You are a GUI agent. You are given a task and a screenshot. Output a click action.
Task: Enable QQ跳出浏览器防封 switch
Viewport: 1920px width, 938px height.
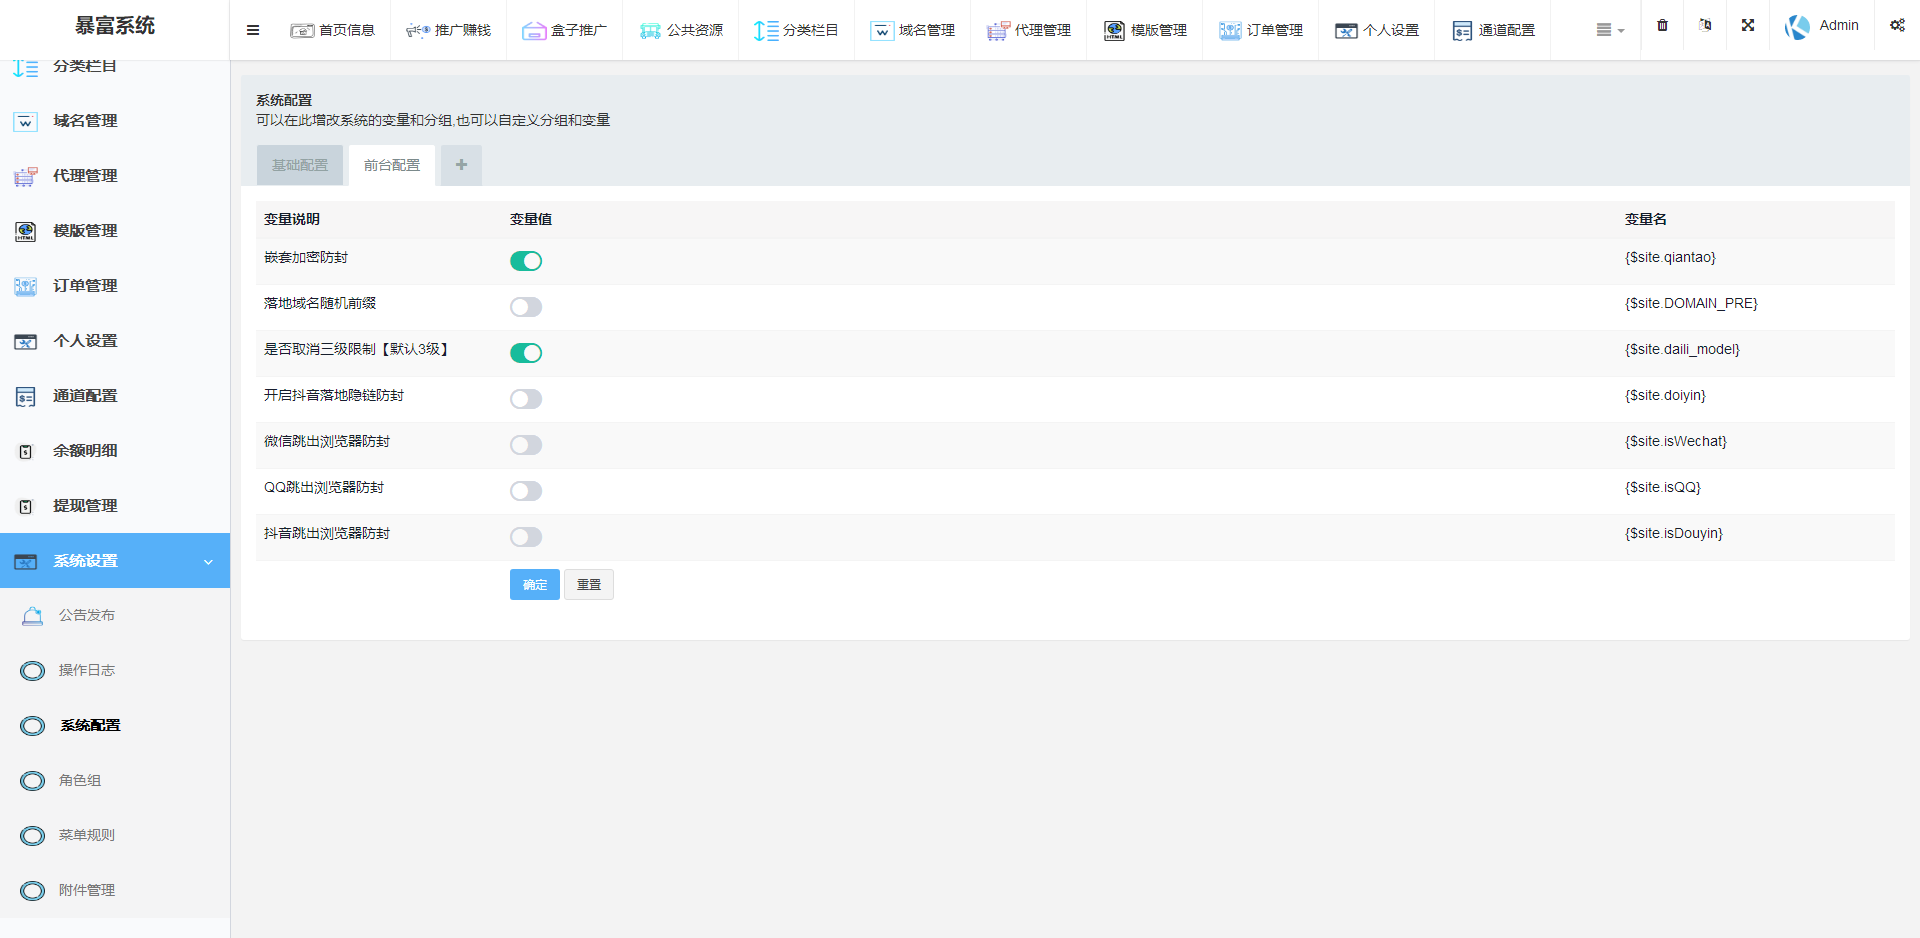coord(526,491)
